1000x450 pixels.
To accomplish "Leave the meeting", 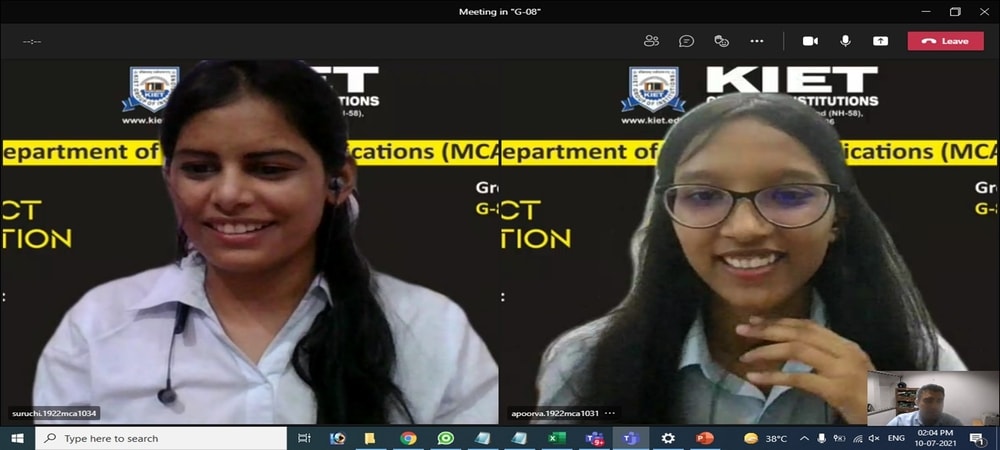I will [945, 41].
